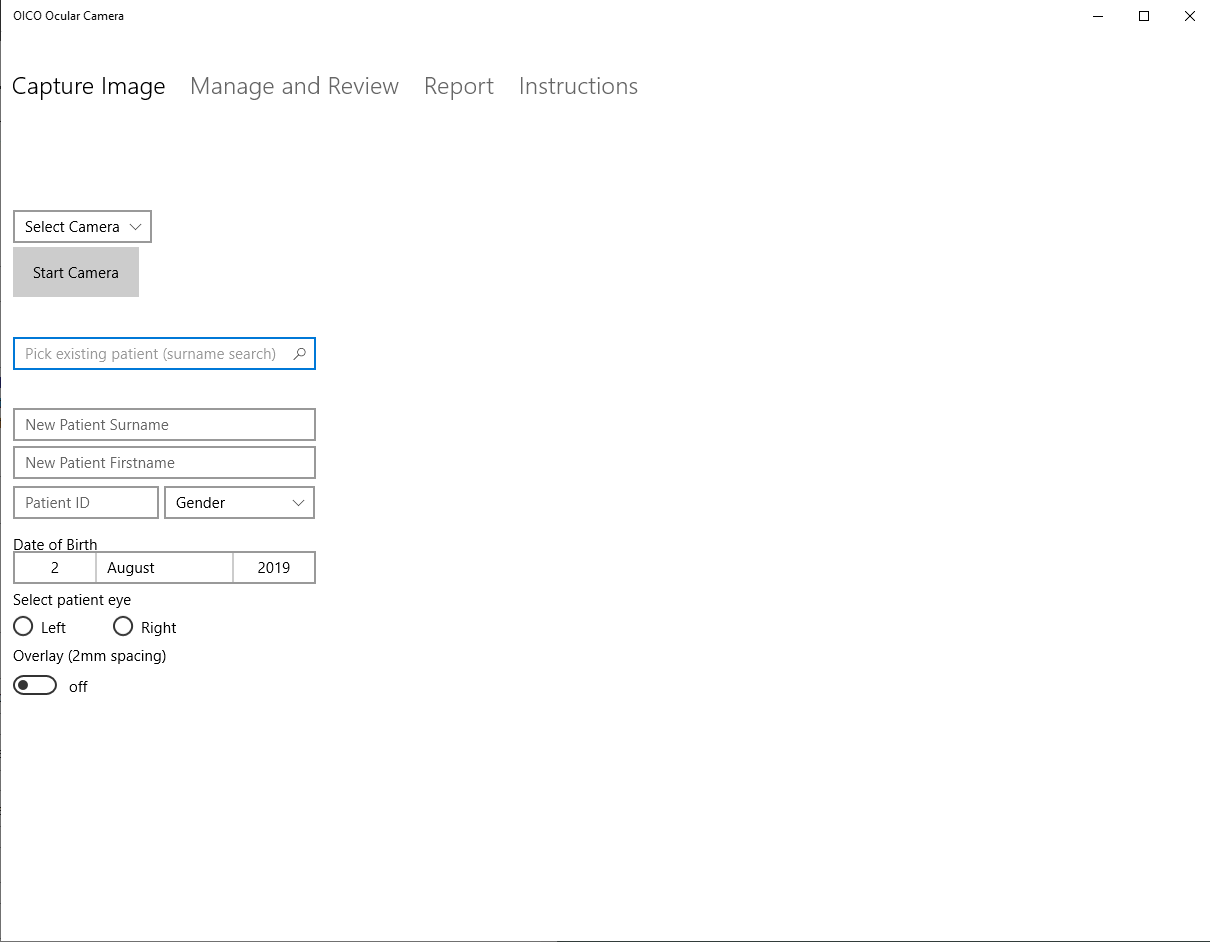The width and height of the screenshot is (1210, 942).
Task: Click the magnifier icon in patient search box
Action: pos(300,353)
